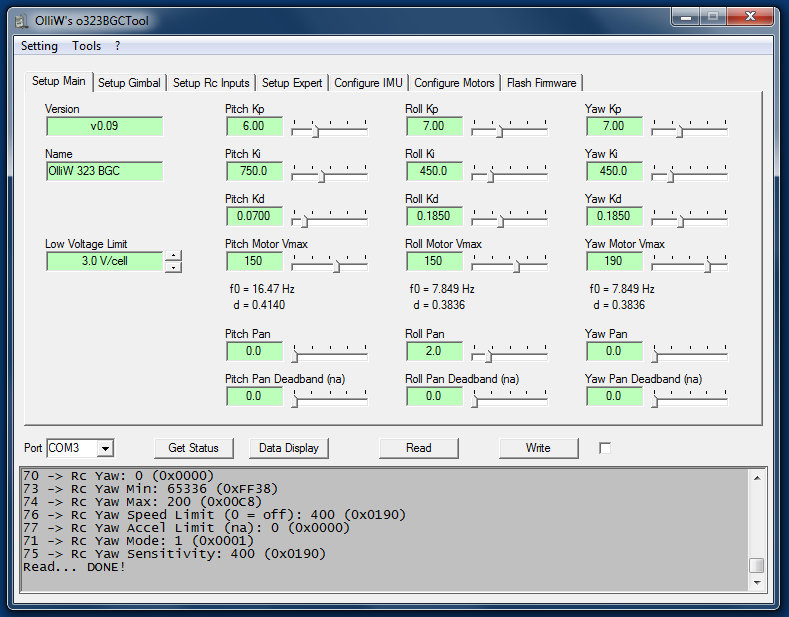Click the Write button
Image resolution: width=789 pixels, height=617 pixels.
pos(538,448)
